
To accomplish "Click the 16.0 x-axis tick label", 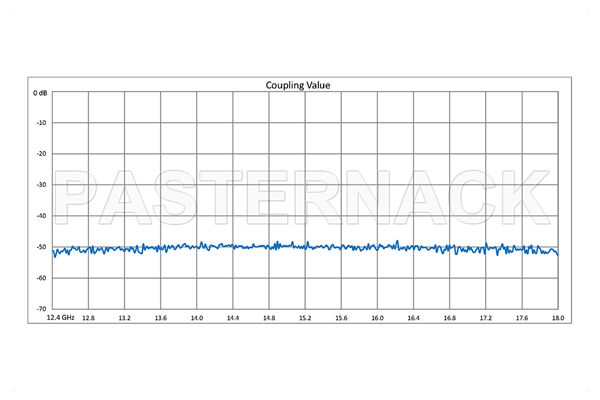I will [377, 318].
